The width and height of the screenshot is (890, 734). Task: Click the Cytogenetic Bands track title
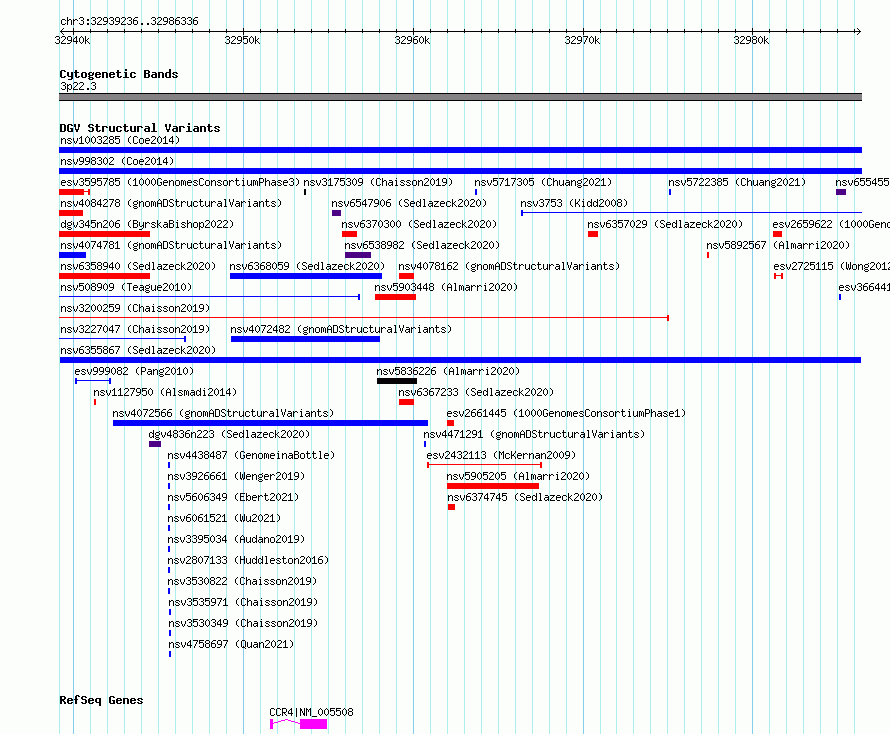pos(119,74)
